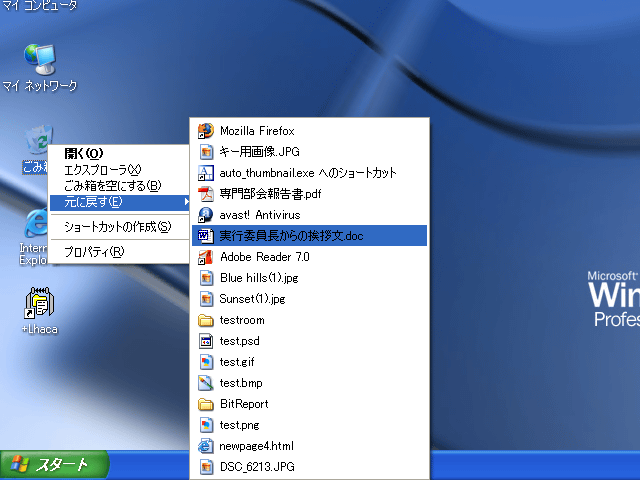Click the image icon for Blue hills(1).jpg

point(206,278)
